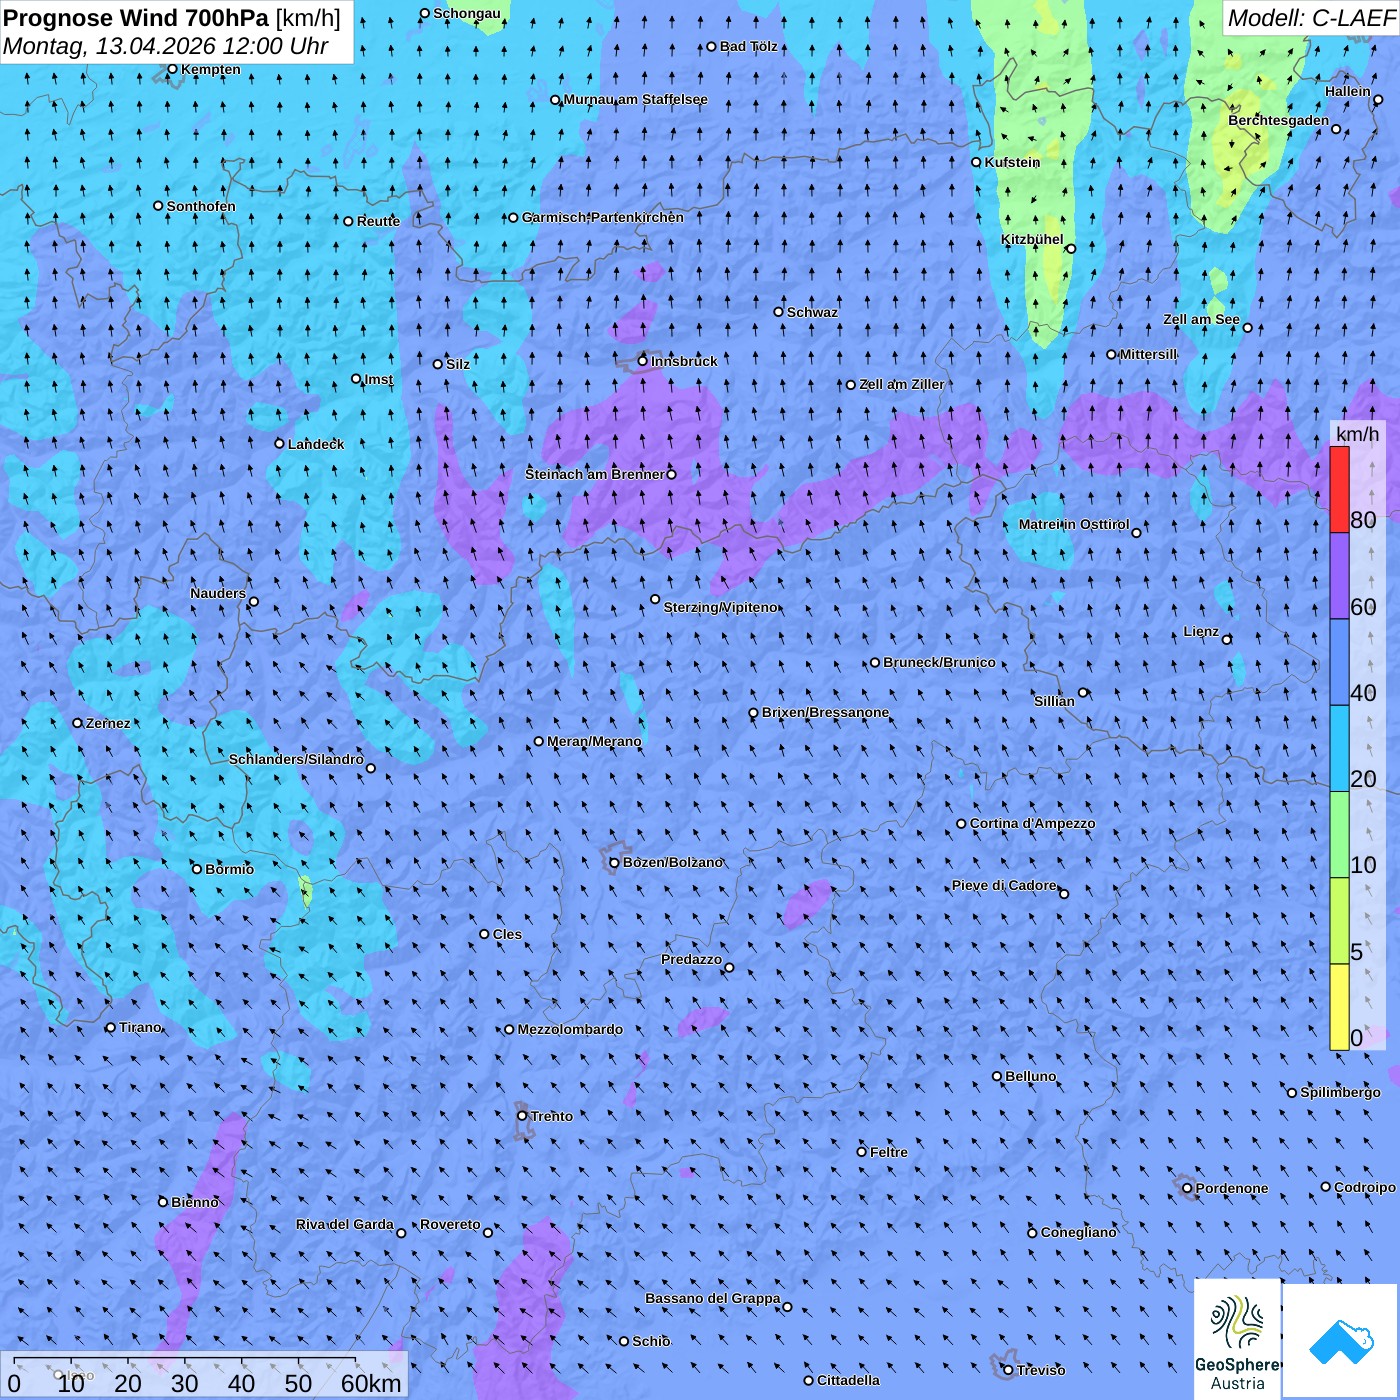Click the Kempten city label
1400x1400 pixels.
[x=211, y=69]
